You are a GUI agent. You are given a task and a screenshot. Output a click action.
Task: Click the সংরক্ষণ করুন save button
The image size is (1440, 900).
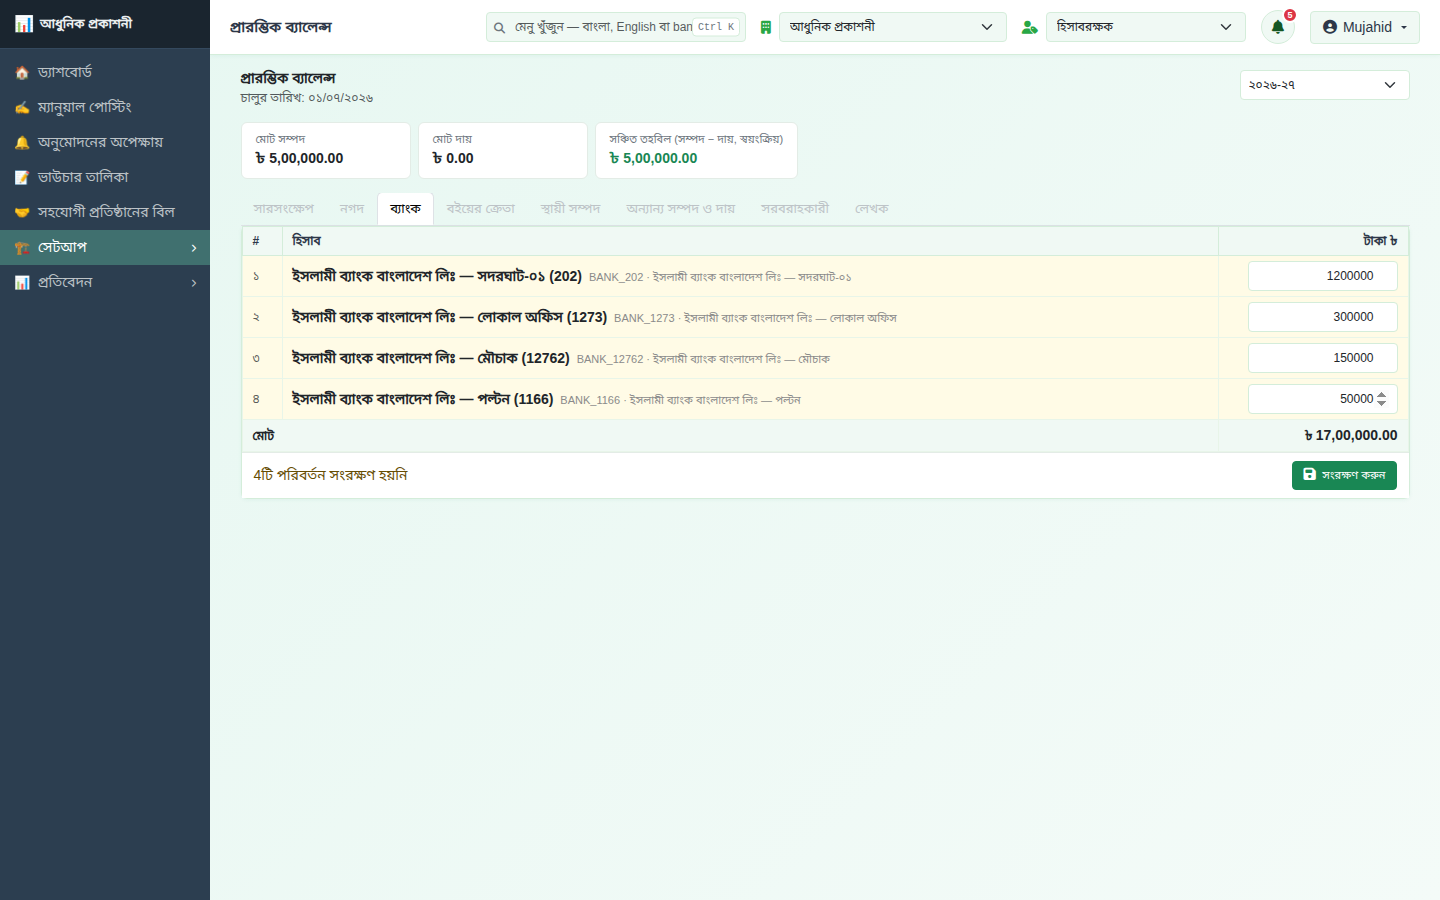click(x=1344, y=475)
